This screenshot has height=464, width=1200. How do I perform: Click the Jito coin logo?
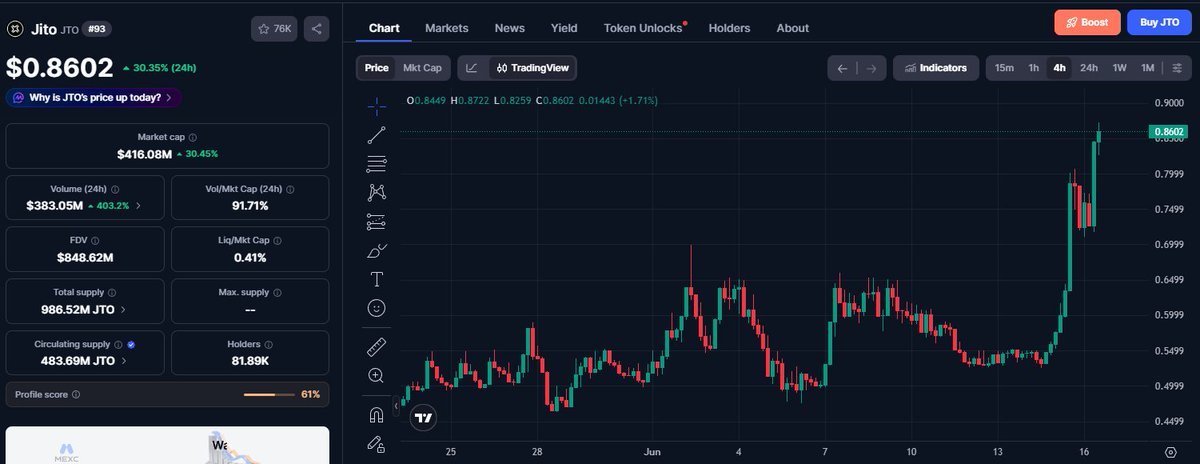15,29
